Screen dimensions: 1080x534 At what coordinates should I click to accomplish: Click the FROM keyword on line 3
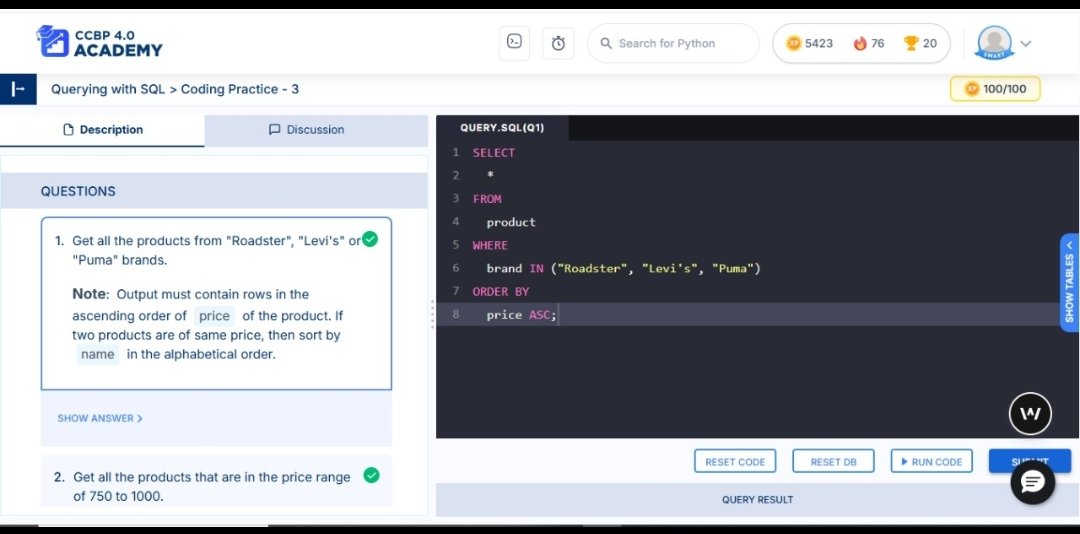click(487, 199)
